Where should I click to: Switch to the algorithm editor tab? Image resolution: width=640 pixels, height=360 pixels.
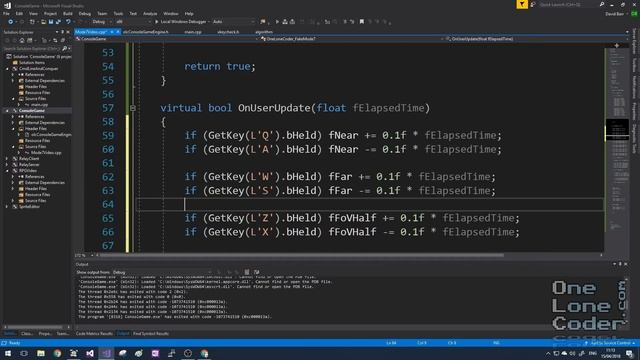[x=264, y=31]
